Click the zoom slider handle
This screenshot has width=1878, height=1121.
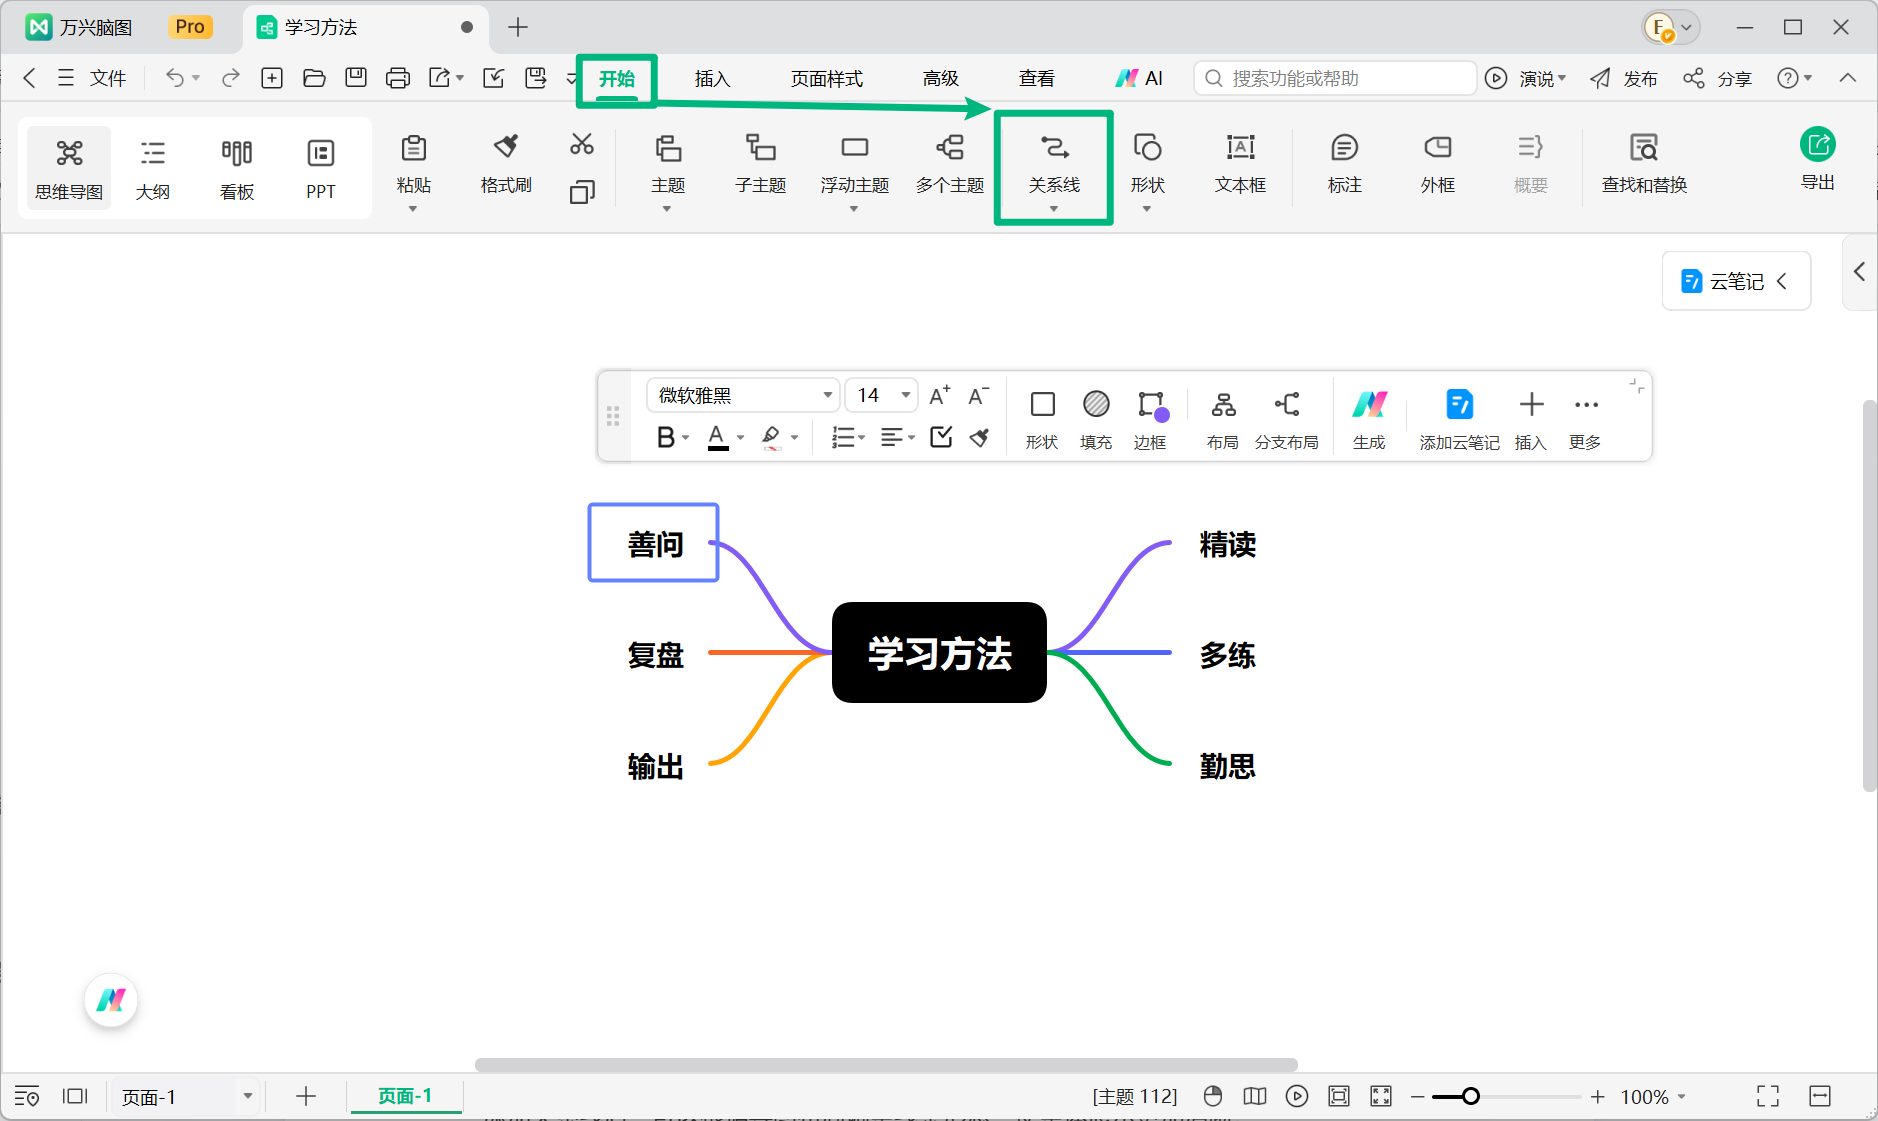pos(1470,1097)
